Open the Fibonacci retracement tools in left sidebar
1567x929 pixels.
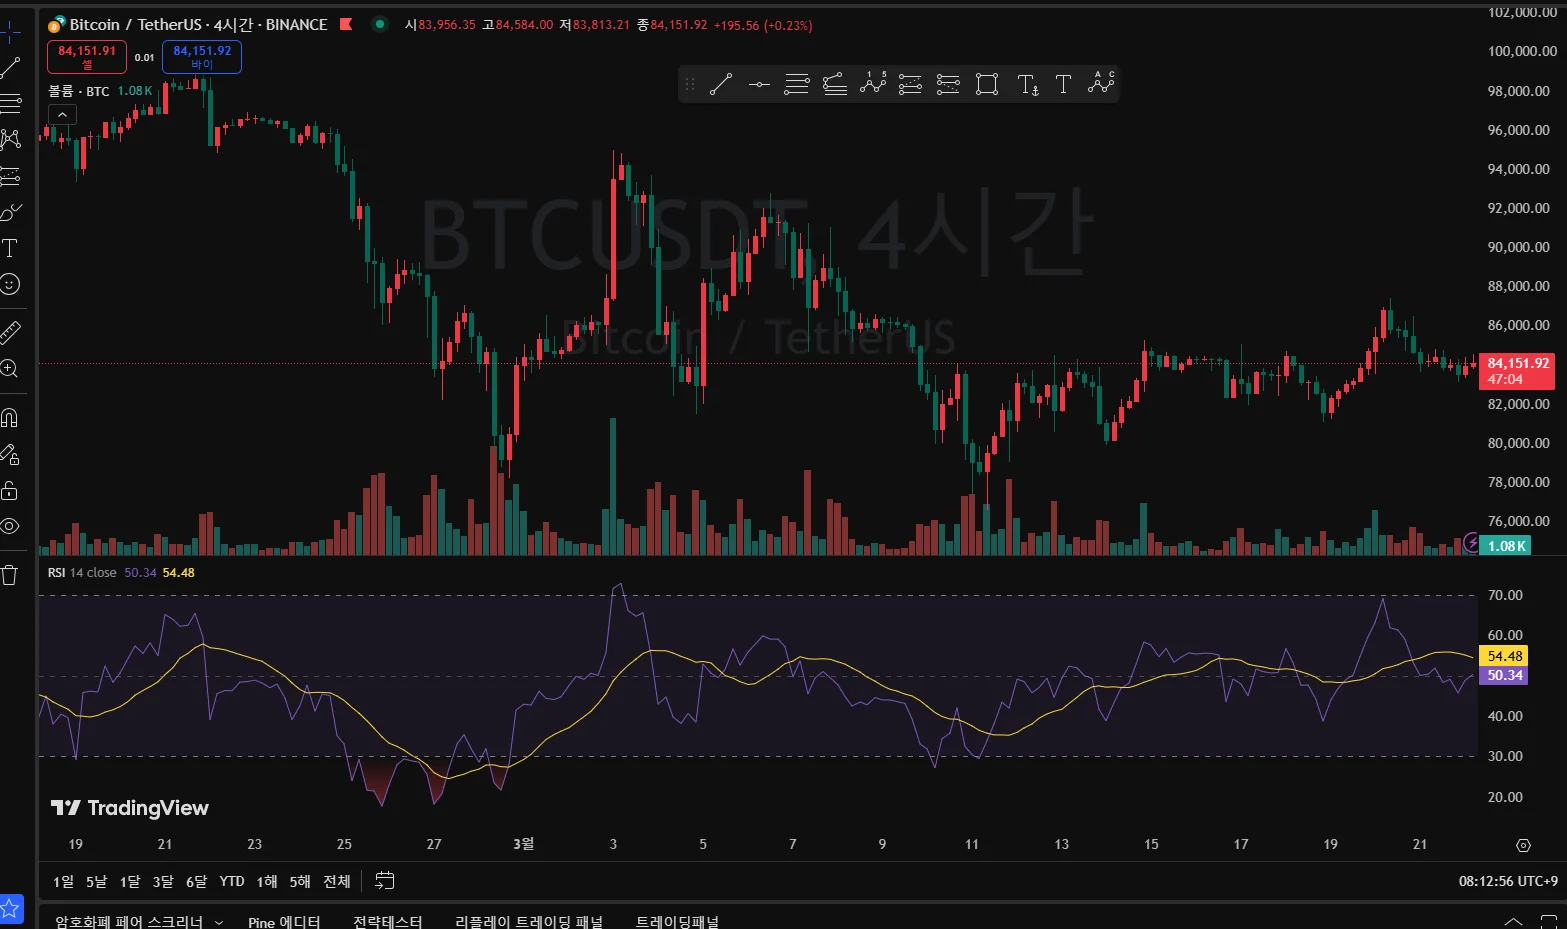[x=9, y=103]
